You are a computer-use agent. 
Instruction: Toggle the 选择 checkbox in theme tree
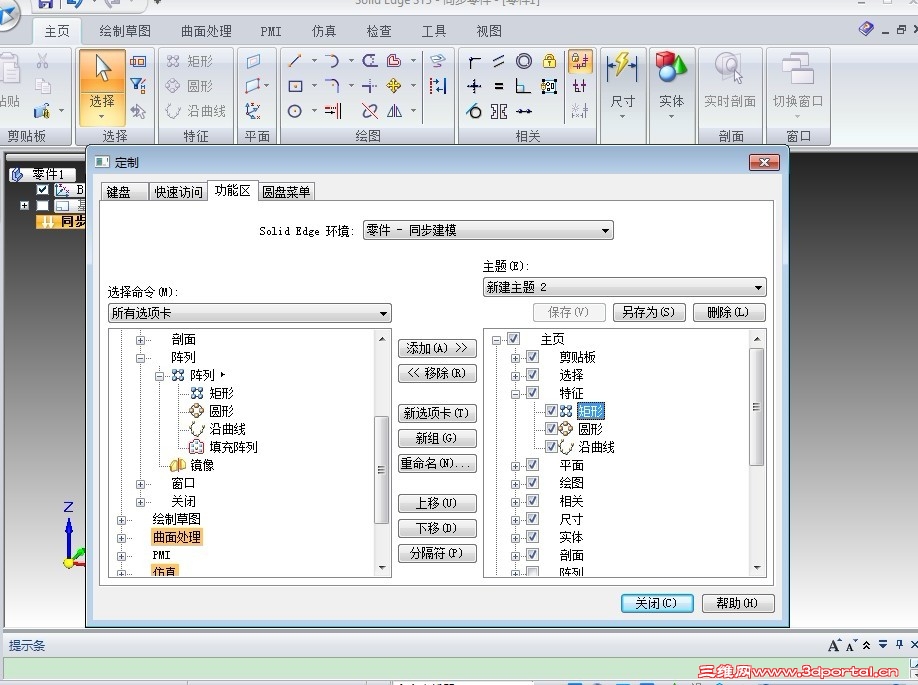click(x=532, y=375)
